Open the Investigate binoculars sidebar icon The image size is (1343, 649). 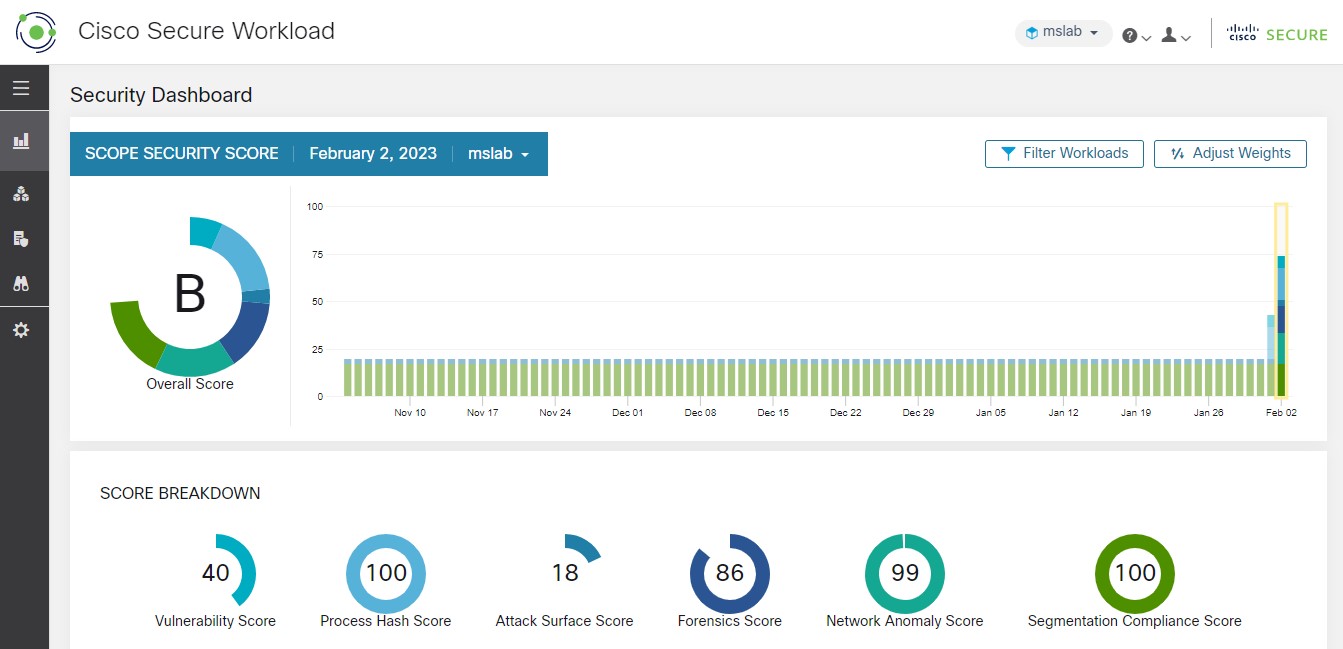21,283
